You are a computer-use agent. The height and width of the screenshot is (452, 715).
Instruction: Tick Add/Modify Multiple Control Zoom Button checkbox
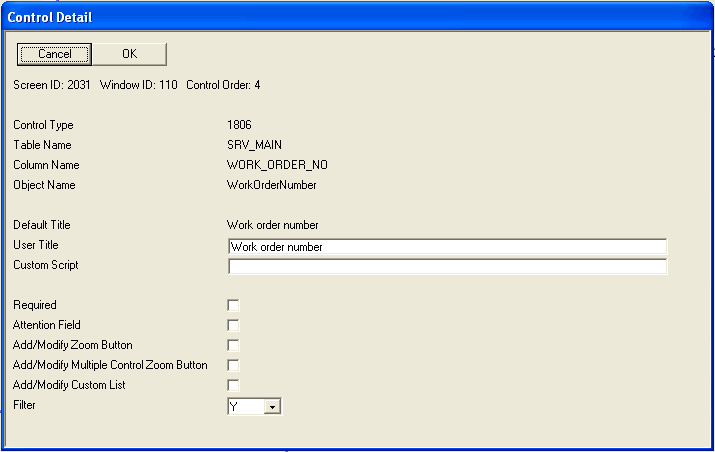(234, 365)
